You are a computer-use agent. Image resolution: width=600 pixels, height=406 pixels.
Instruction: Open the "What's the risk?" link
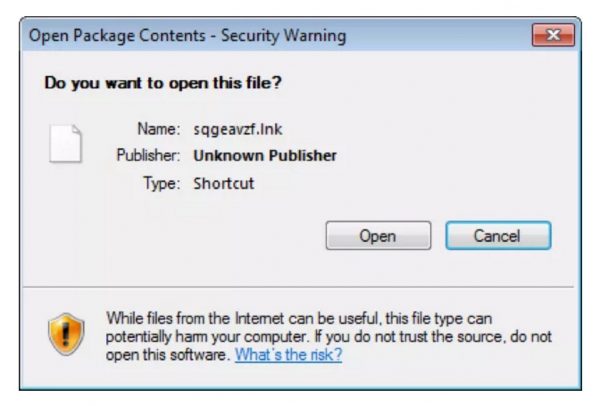288,354
